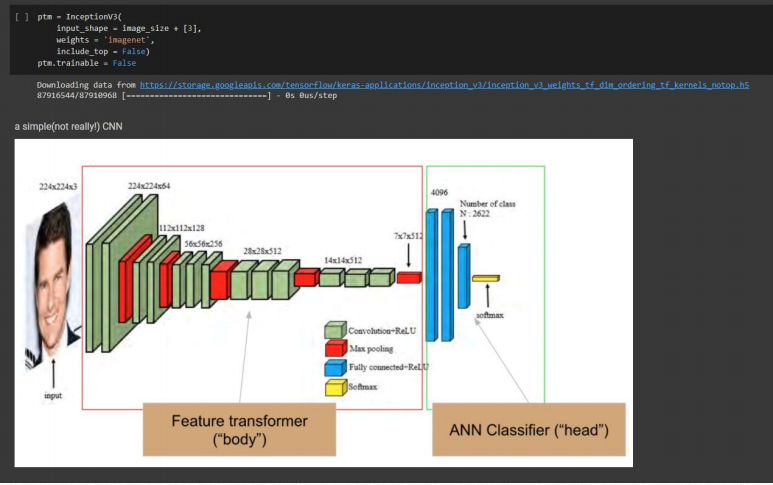The image size is (773, 485).
Task: Click the 'Number of class N : 2622' label
Action: coord(488,208)
